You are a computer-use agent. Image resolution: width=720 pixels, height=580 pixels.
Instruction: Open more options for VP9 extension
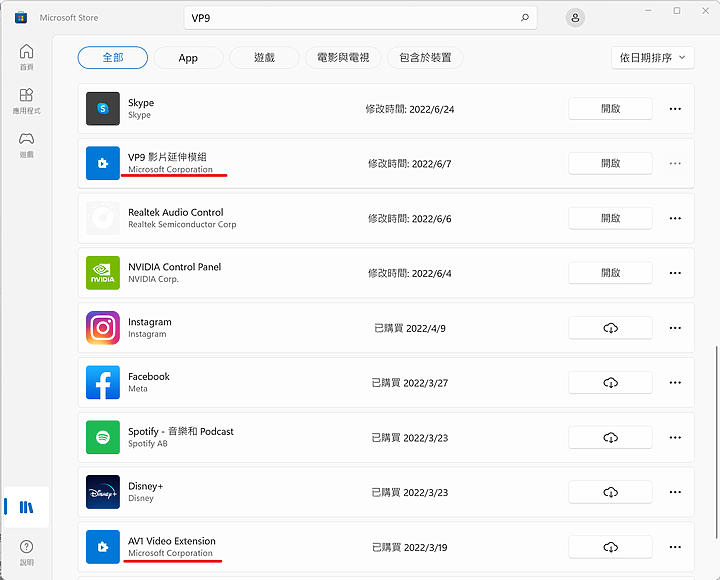point(675,163)
